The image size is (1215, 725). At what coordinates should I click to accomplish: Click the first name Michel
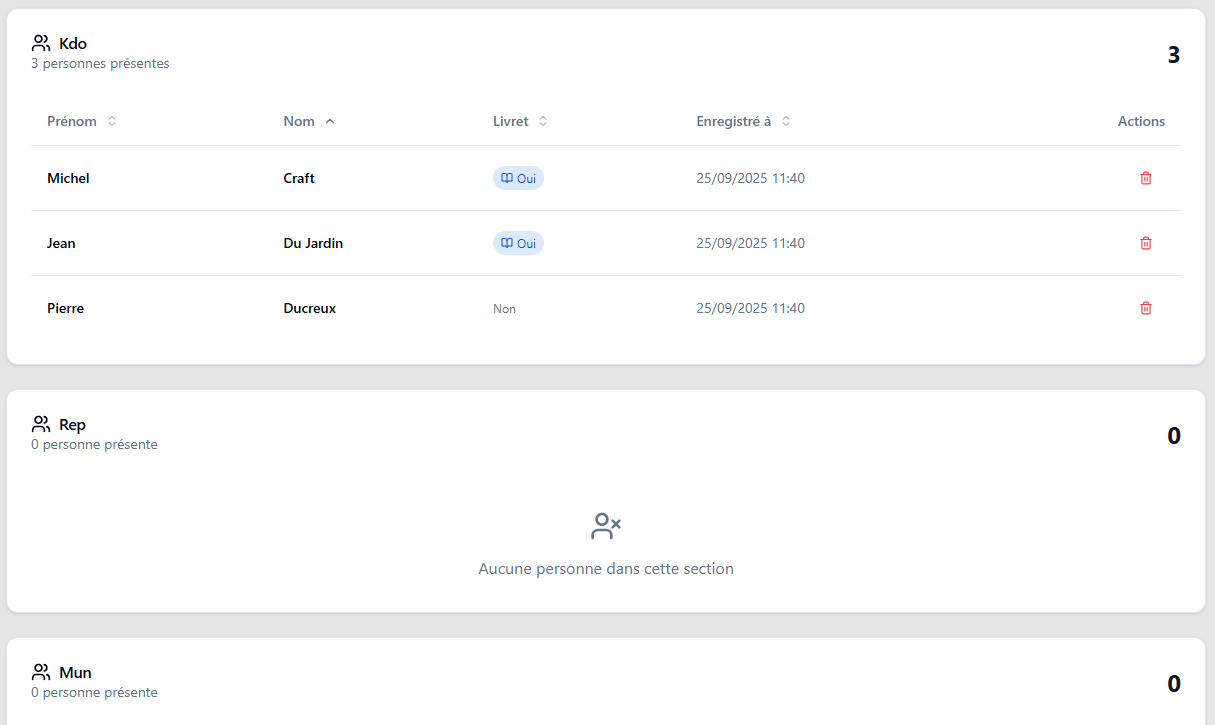tap(68, 178)
